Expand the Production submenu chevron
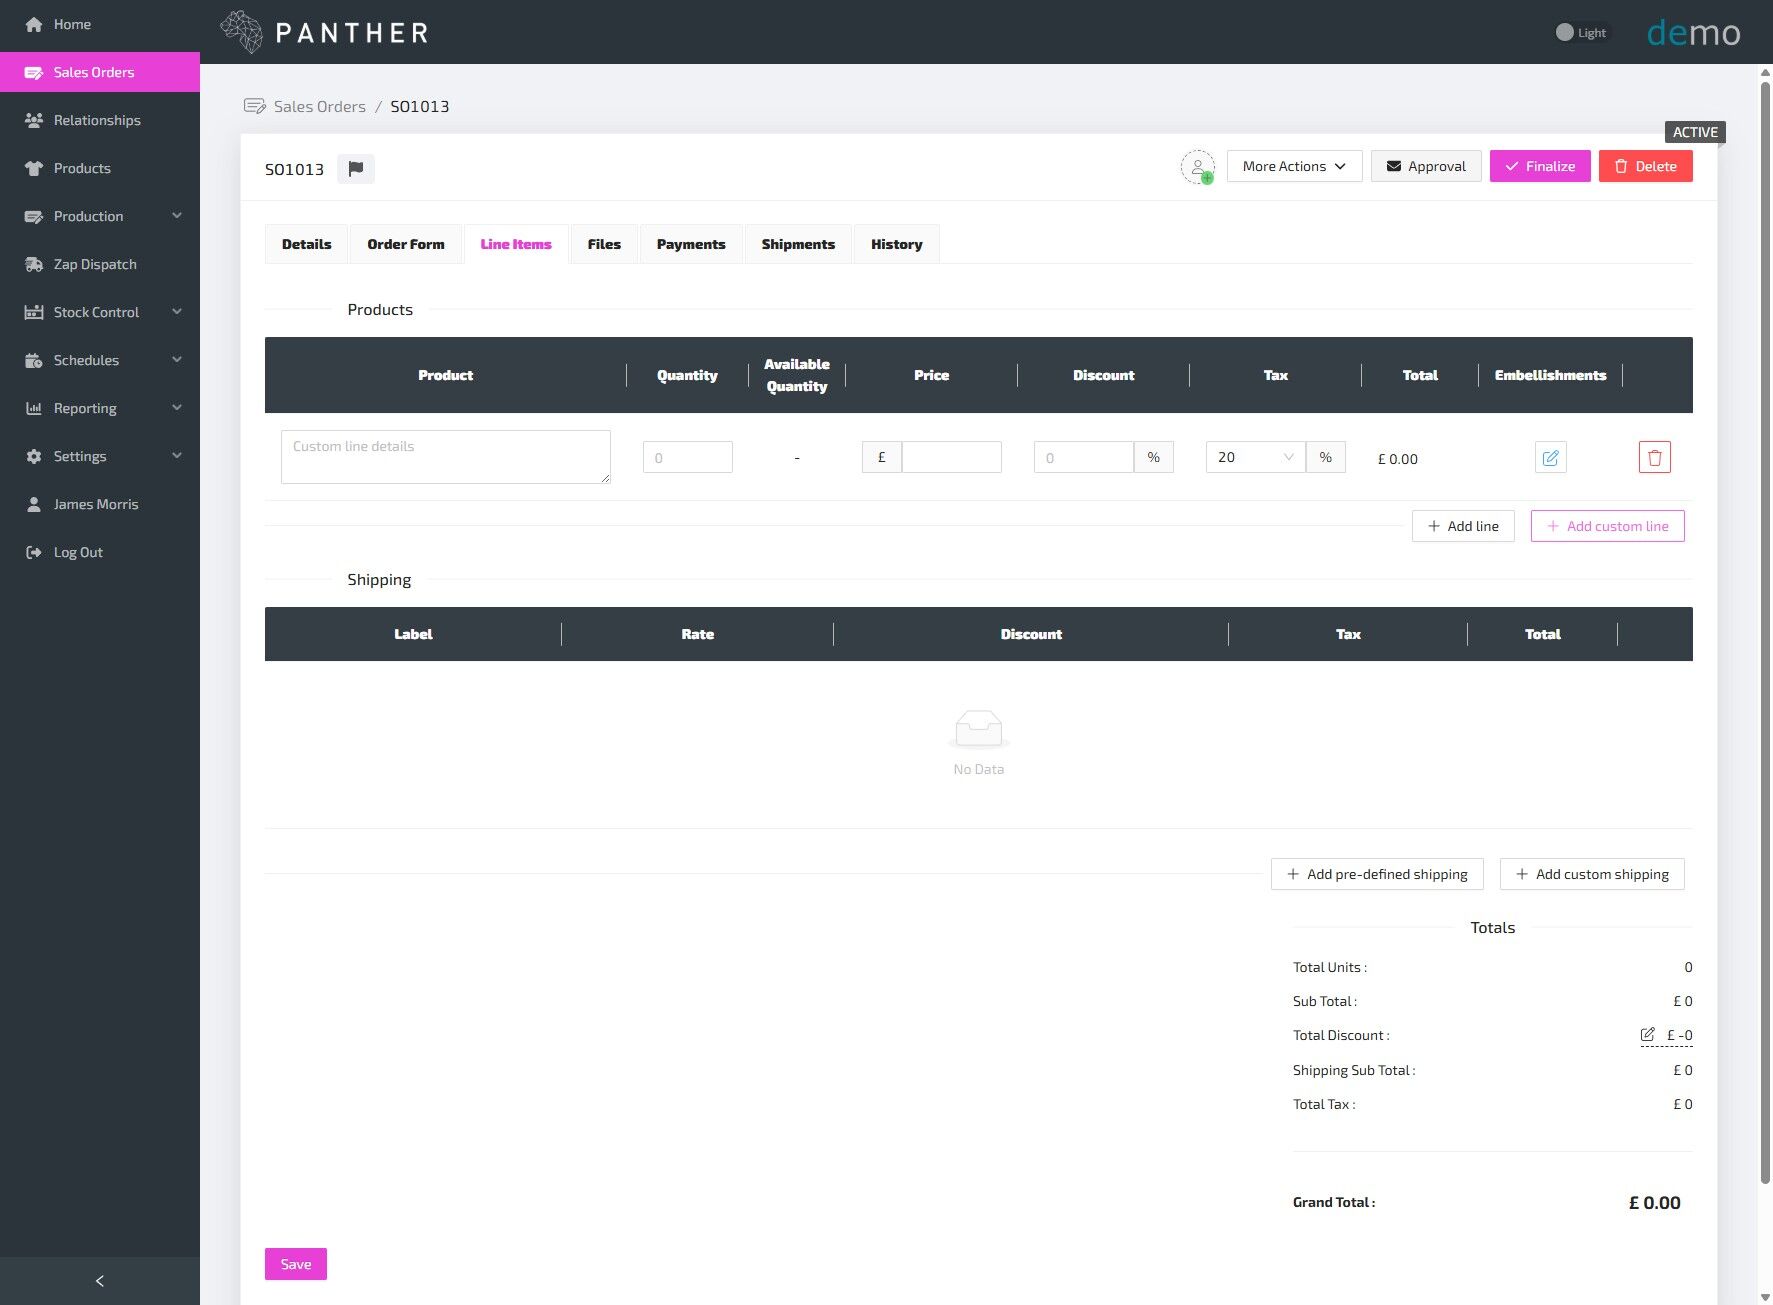 [x=177, y=216]
